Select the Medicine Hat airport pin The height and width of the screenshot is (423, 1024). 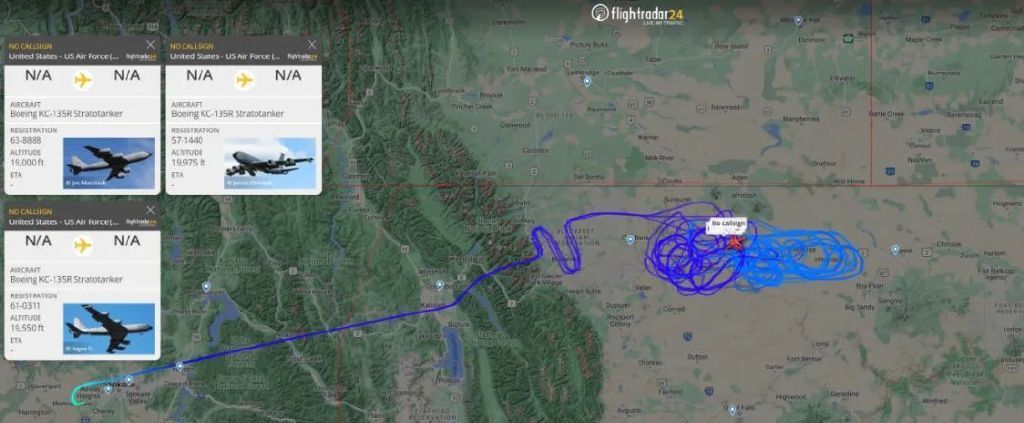[x=798, y=21]
